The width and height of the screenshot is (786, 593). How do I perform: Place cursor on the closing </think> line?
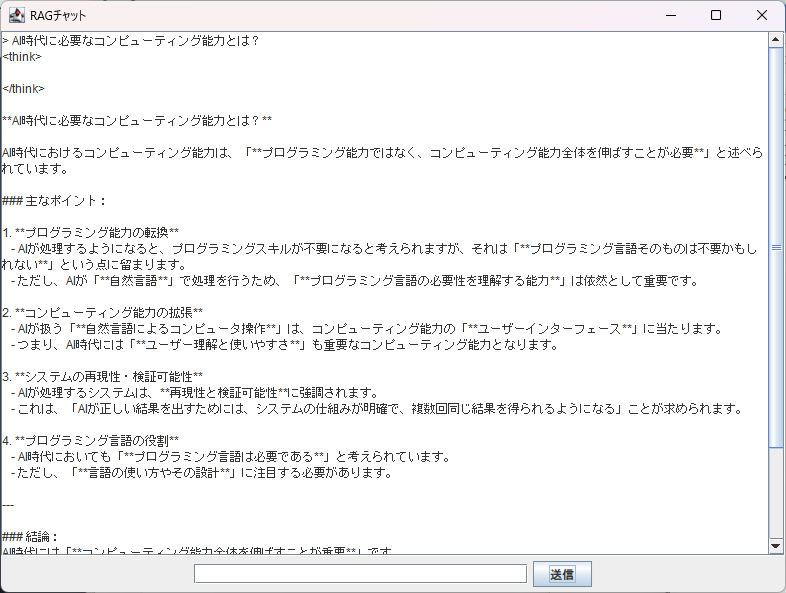click(x=24, y=88)
